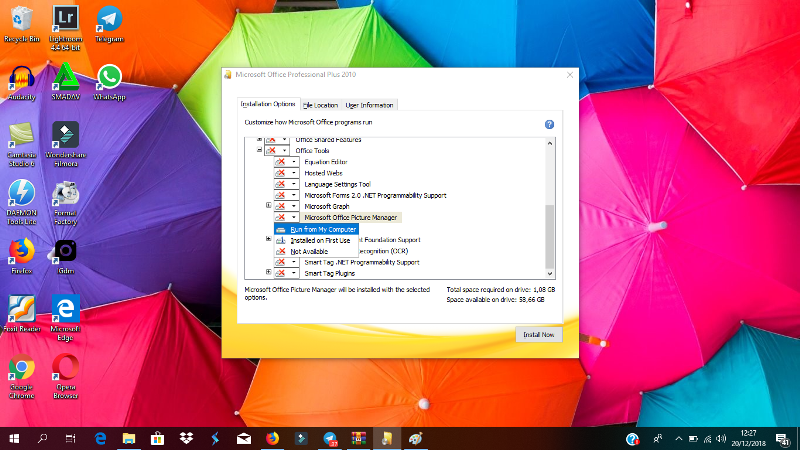Click the scroll down arrow of feature list
This screenshot has height=450, width=800.
point(549,273)
